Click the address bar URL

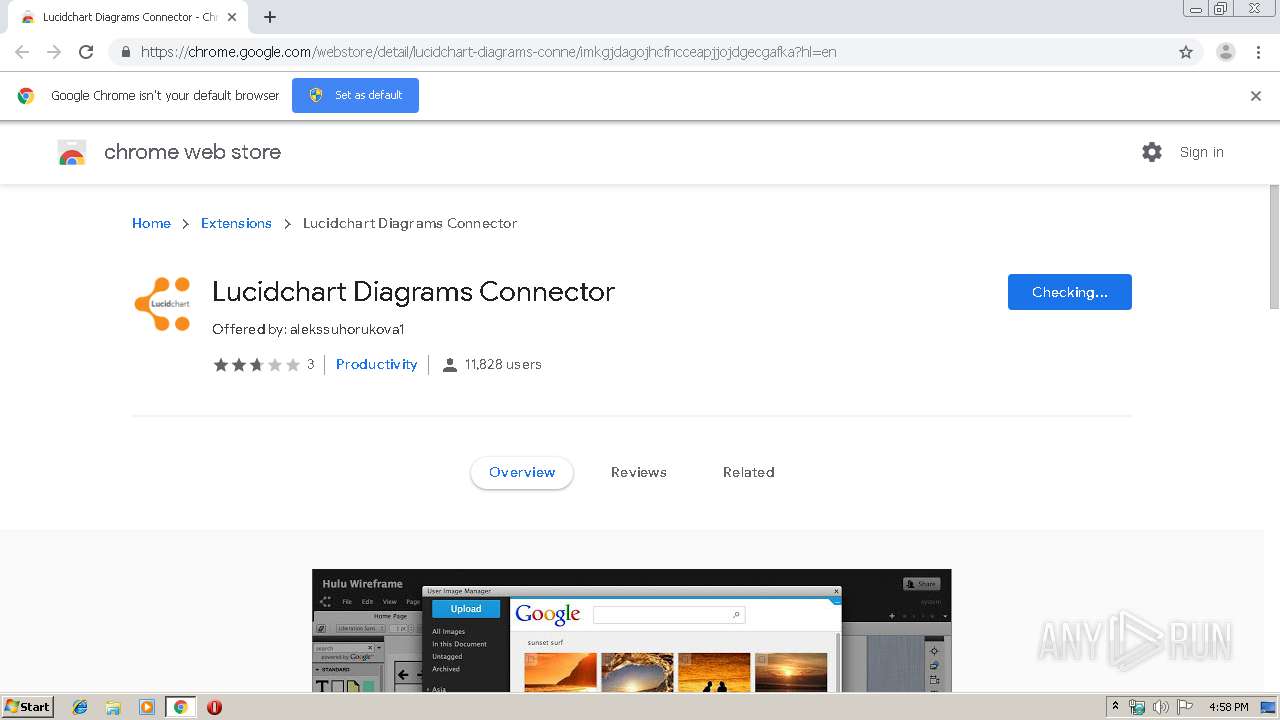click(x=489, y=52)
